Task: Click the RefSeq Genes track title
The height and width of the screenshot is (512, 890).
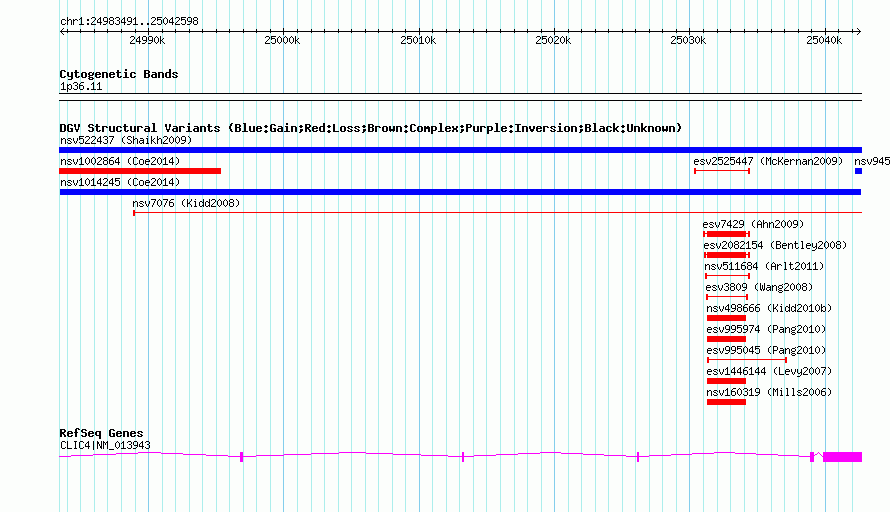Action: tap(101, 433)
